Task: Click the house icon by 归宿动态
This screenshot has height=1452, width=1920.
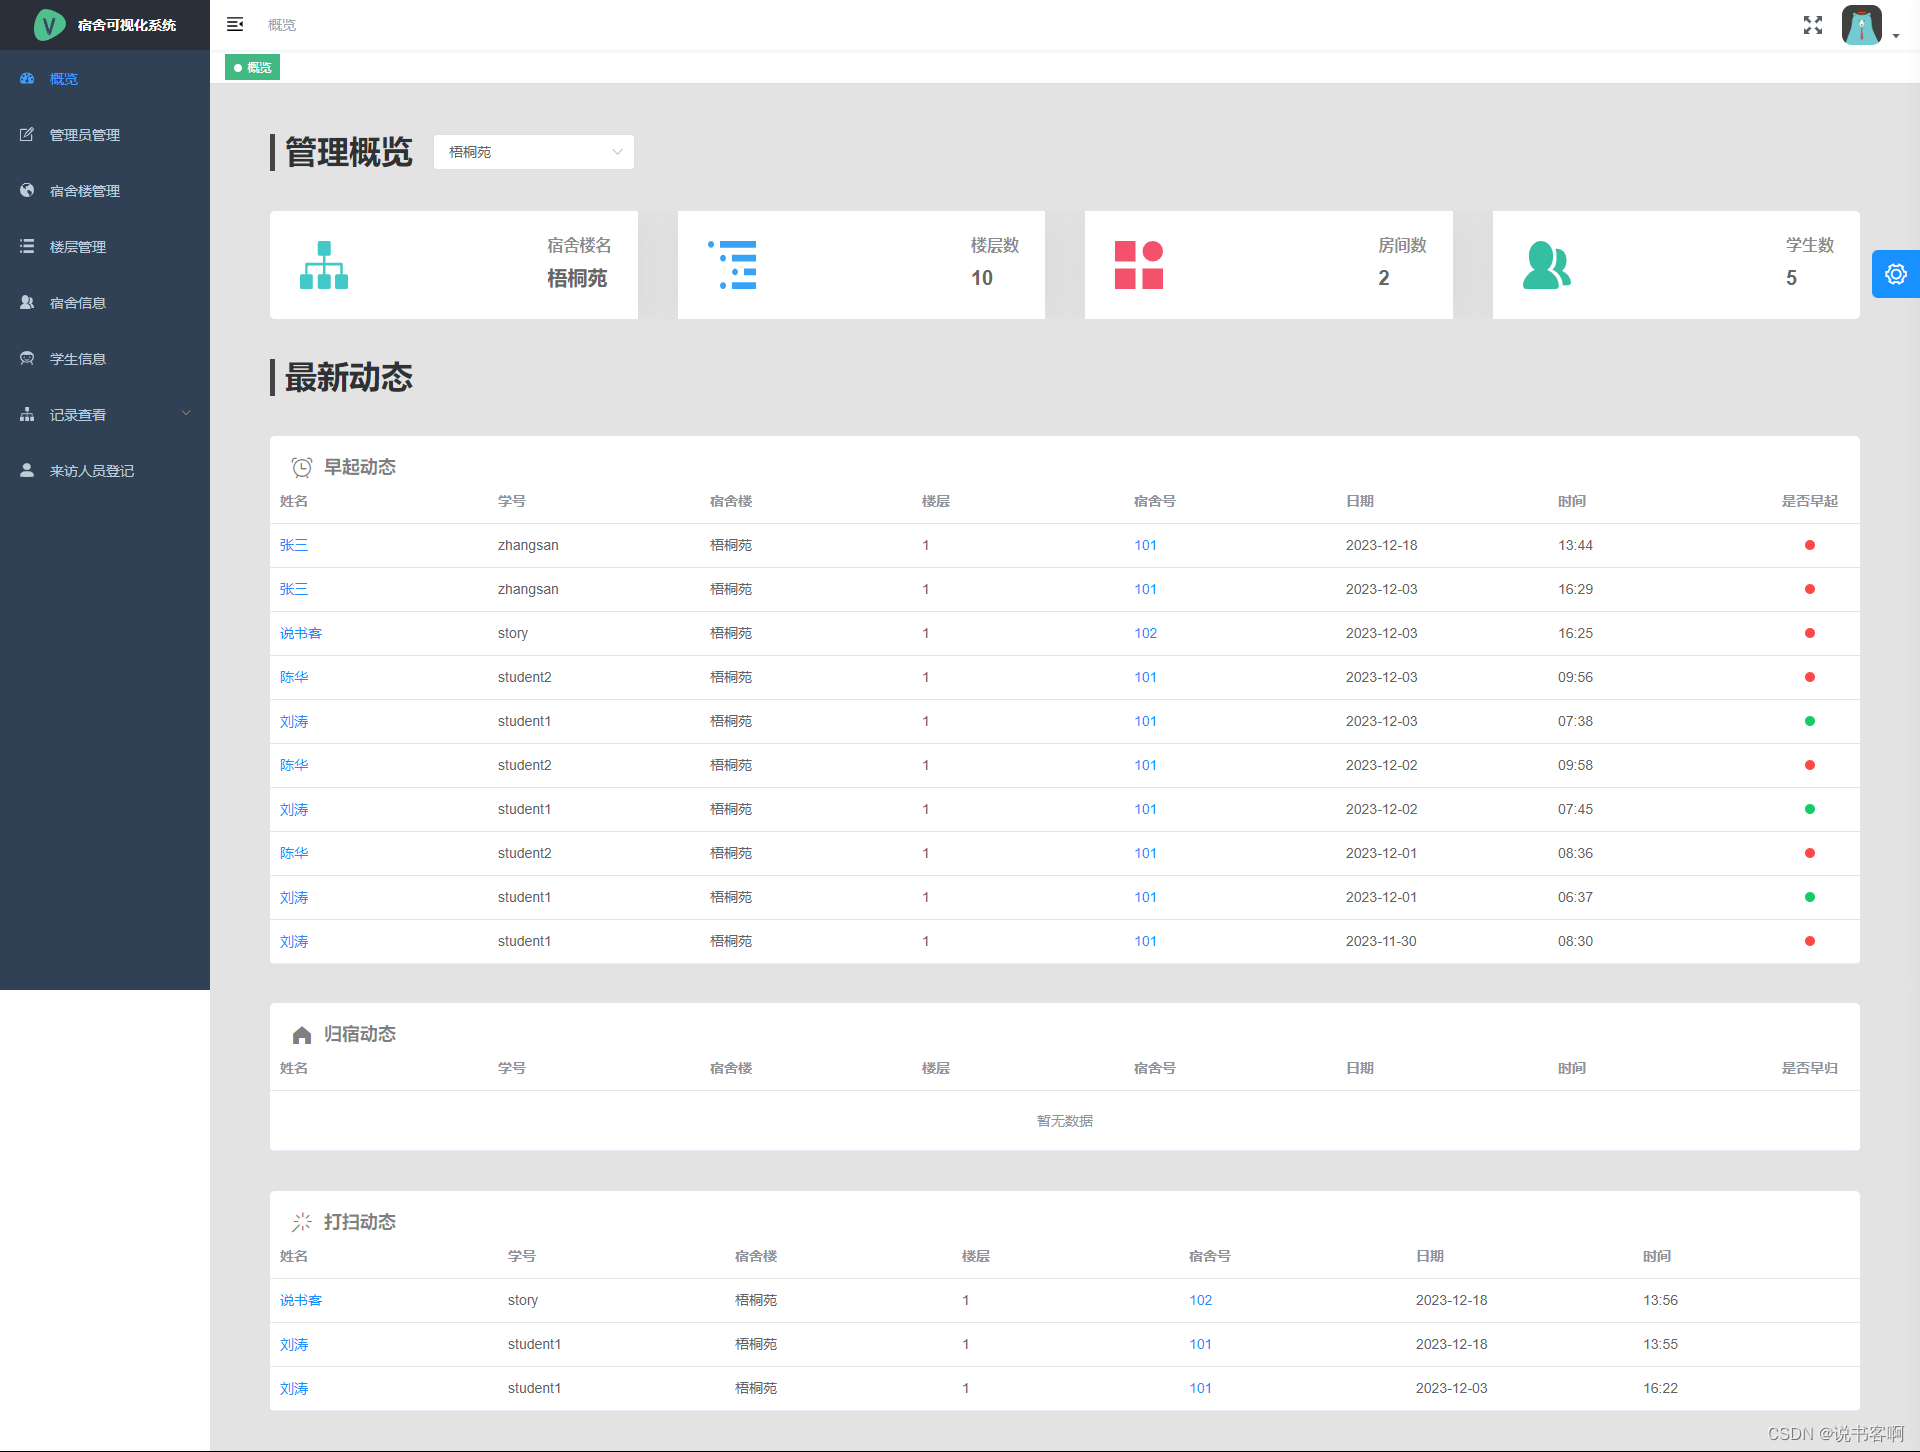Action: click(301, 1034)
